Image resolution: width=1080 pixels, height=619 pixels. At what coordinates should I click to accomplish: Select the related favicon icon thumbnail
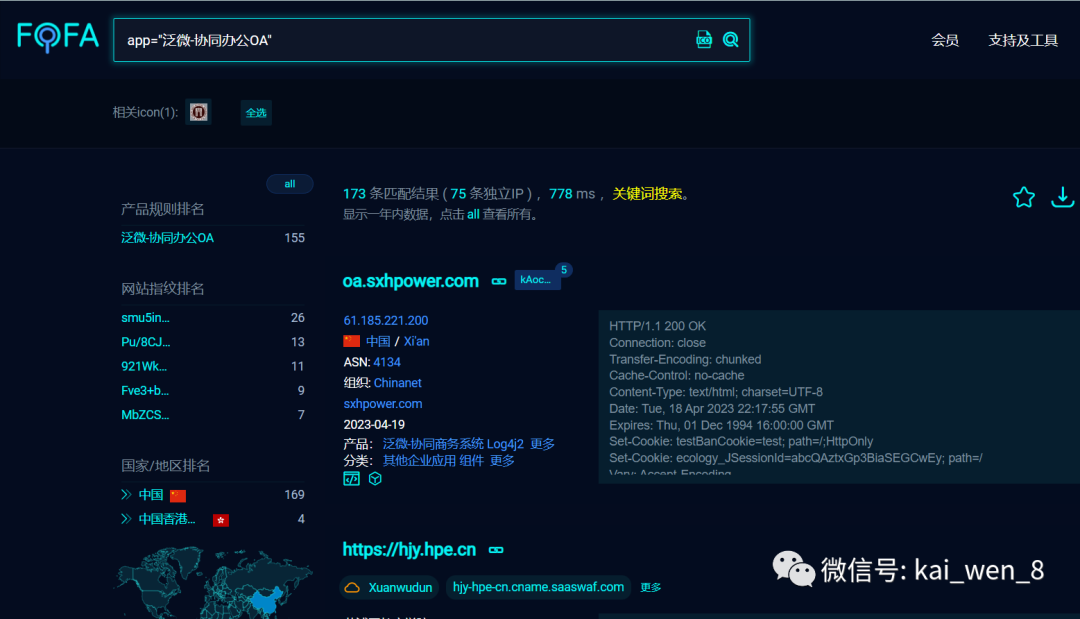[x=198, y=112]
